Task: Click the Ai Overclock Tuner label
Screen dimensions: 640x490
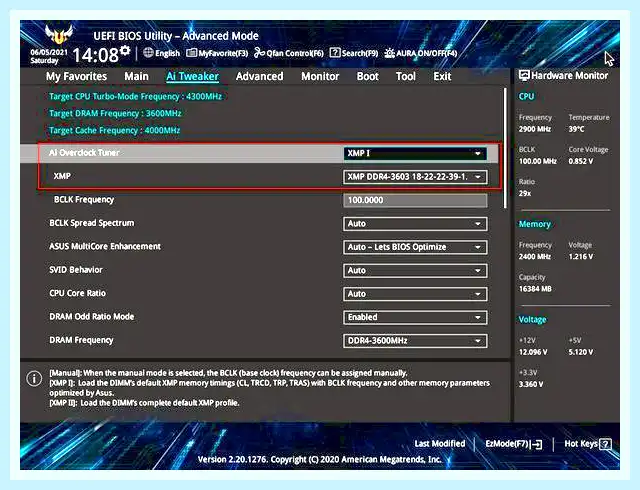Action: pyautogui.click(x=84, y=152)
